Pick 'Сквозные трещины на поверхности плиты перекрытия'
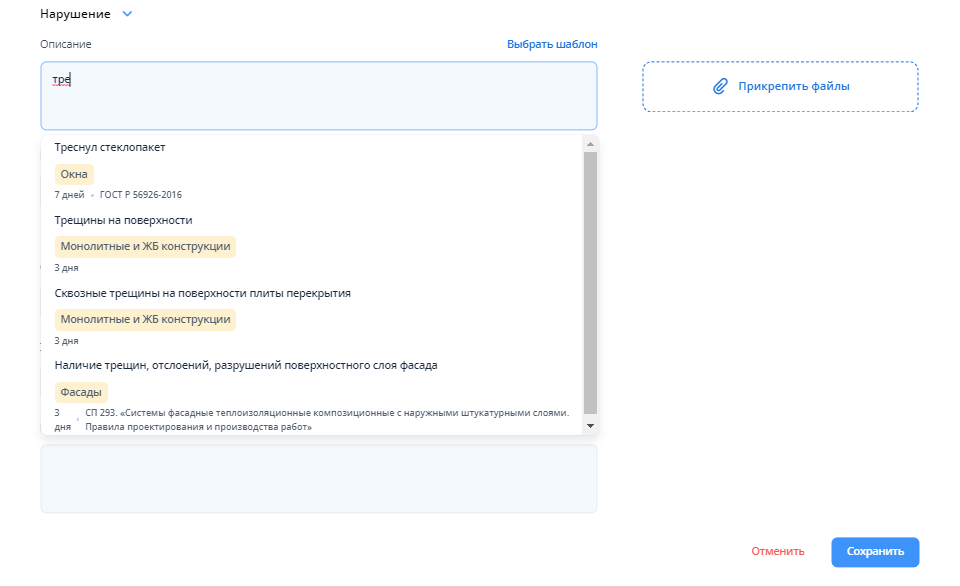The height and width of the screenshot is (586, 960). [x=202, y=293]
